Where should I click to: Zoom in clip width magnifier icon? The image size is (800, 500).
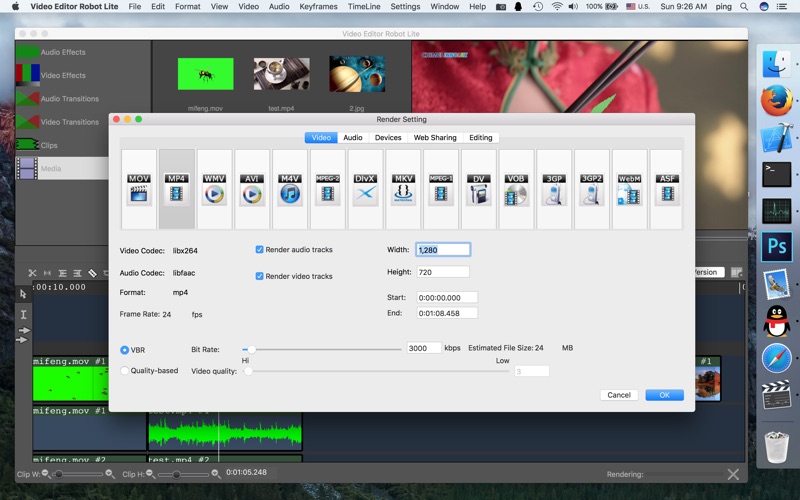click(x=110, y=474)
